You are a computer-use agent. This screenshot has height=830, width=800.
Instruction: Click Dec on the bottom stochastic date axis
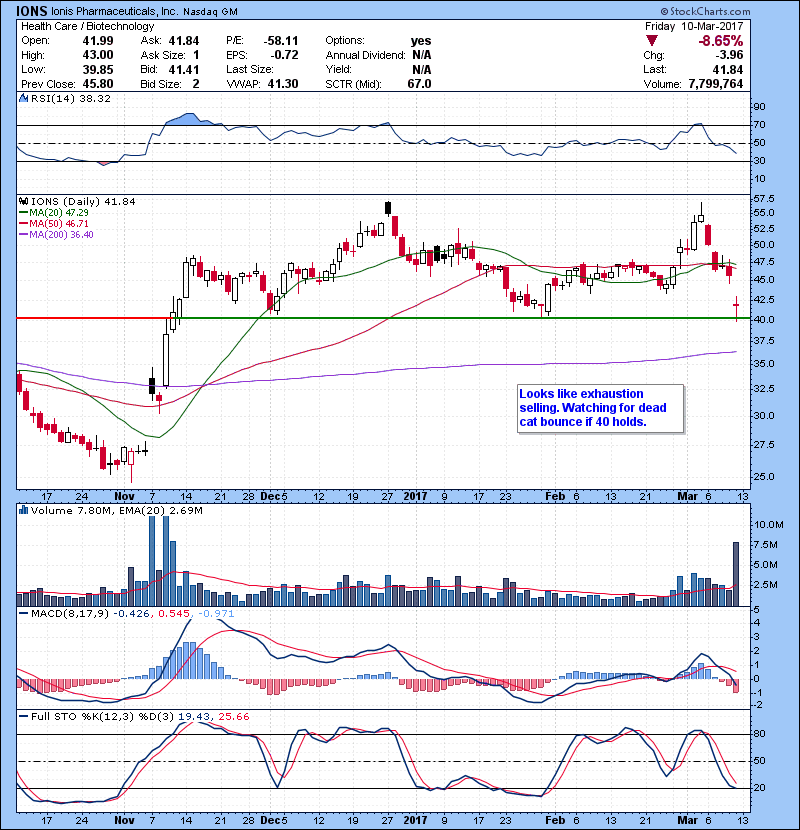(x=270, y=820)
